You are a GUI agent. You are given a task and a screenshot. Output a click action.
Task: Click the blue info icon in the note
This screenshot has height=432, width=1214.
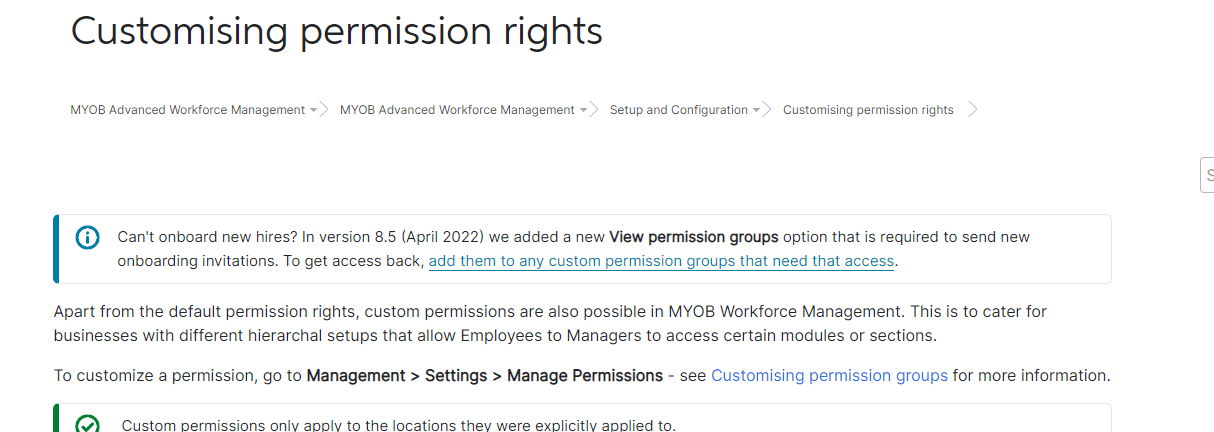click(x=88, y=238)
